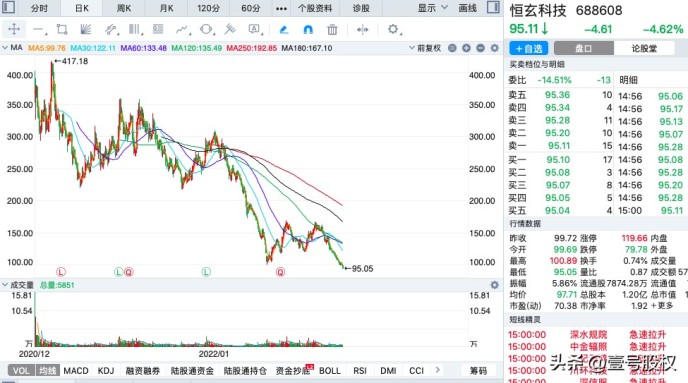Collapse the 成交量 volume panel
688x383 pixels.
point(5,285)
